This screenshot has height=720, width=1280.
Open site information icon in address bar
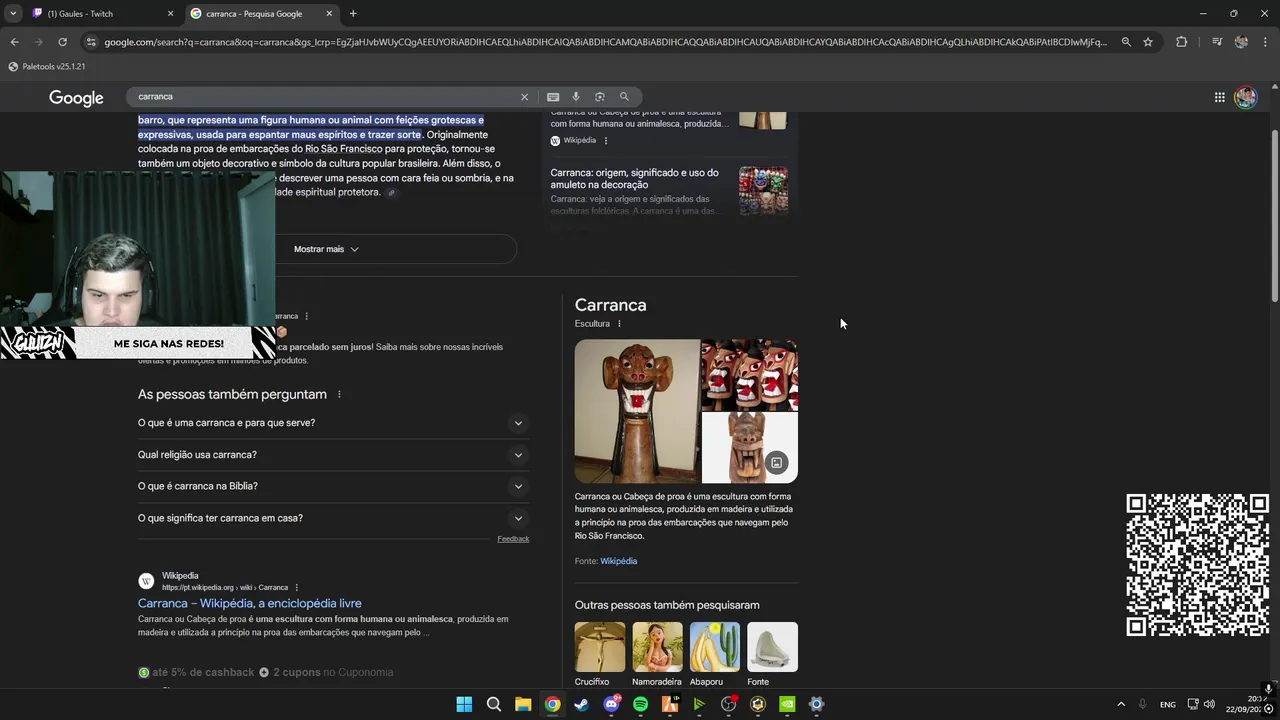[91, 42]
